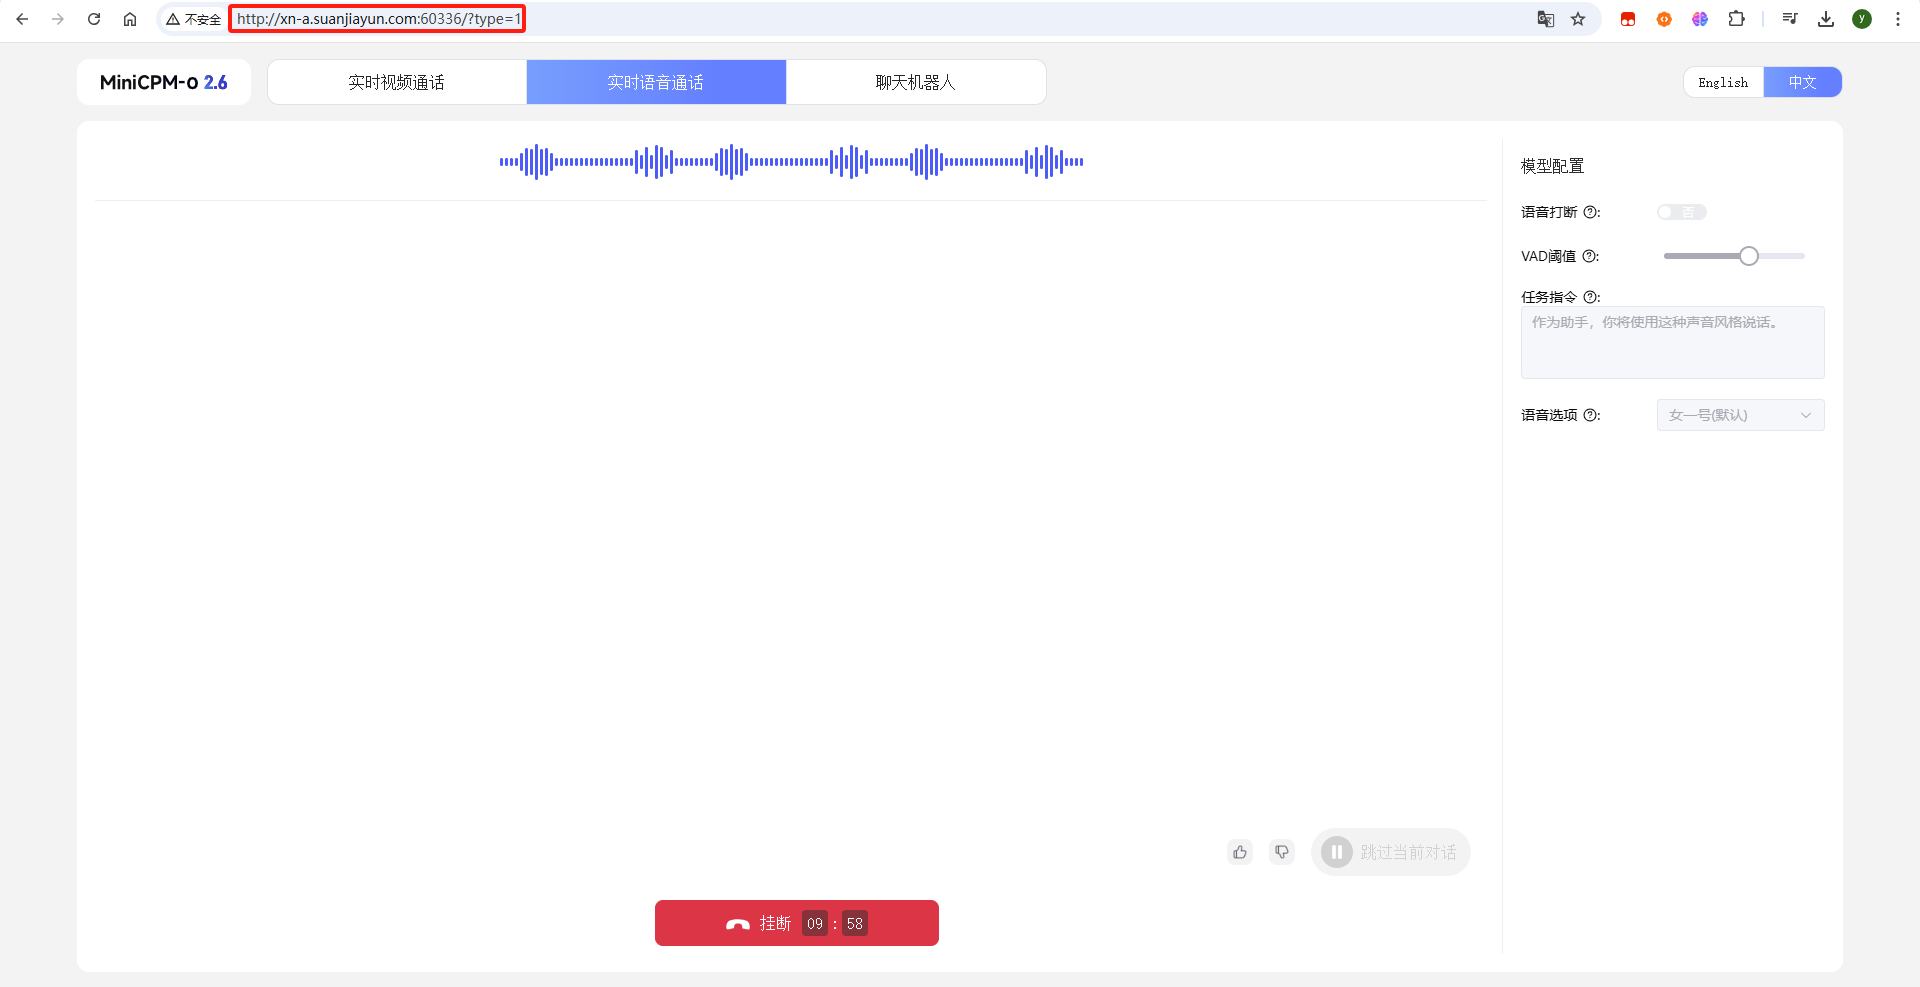Click the help icon next to VAD阈值

coord(1589,256)
